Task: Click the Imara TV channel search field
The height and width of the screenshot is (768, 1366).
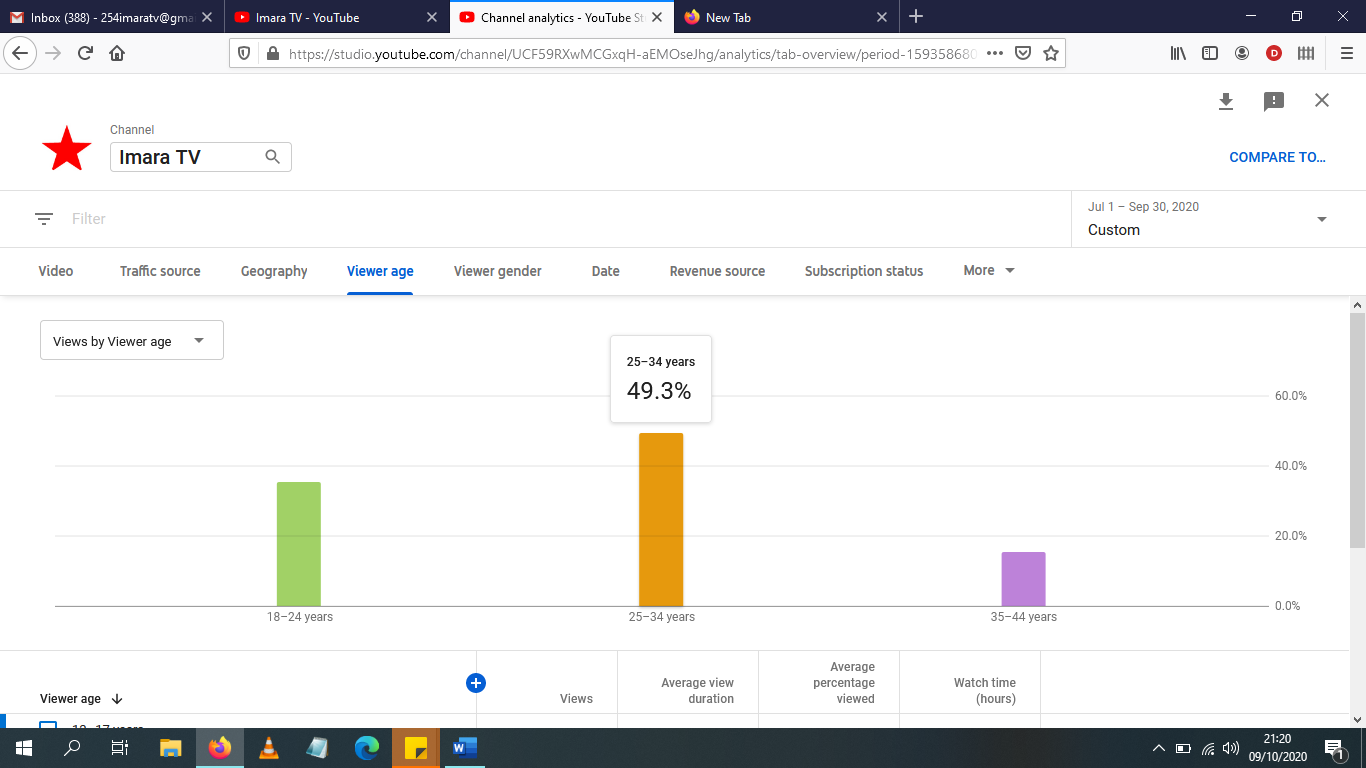Action: click(201, 157)
